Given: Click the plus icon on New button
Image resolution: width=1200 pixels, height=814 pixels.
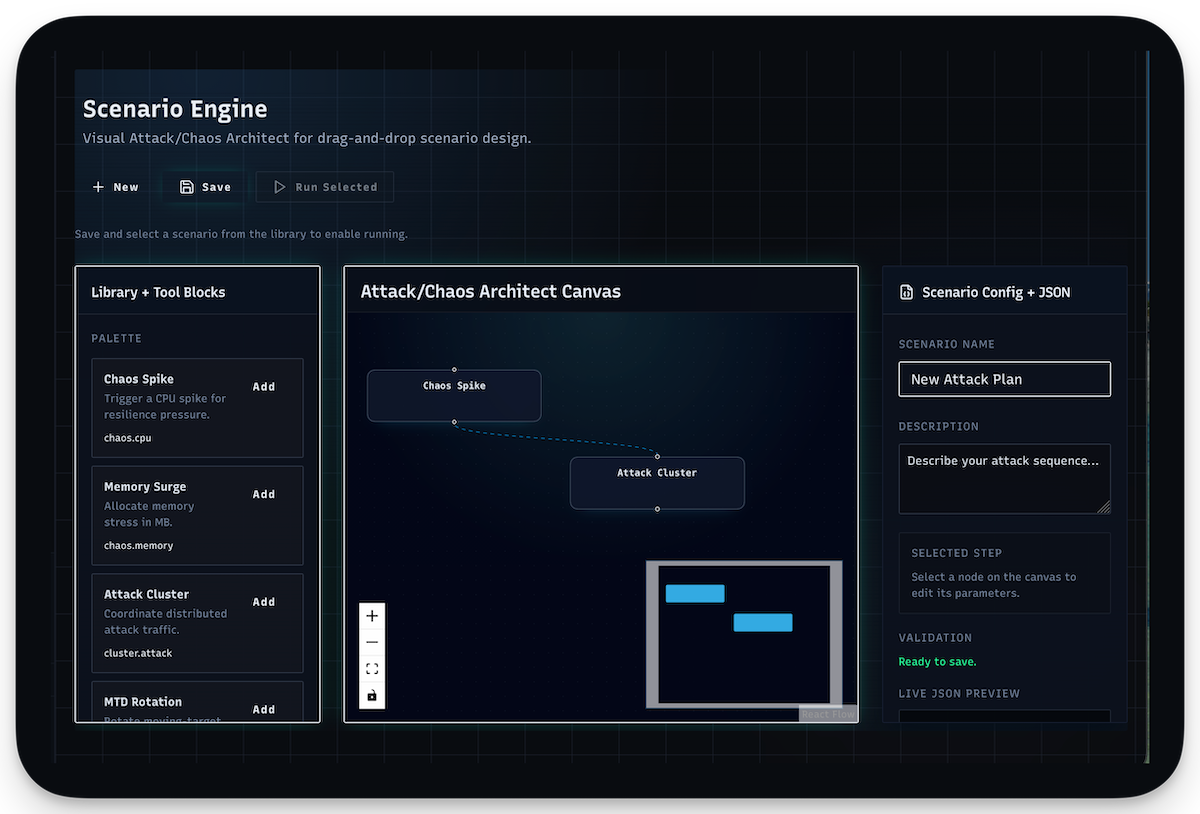Looking at the screenshot, I should click(98, 187).
